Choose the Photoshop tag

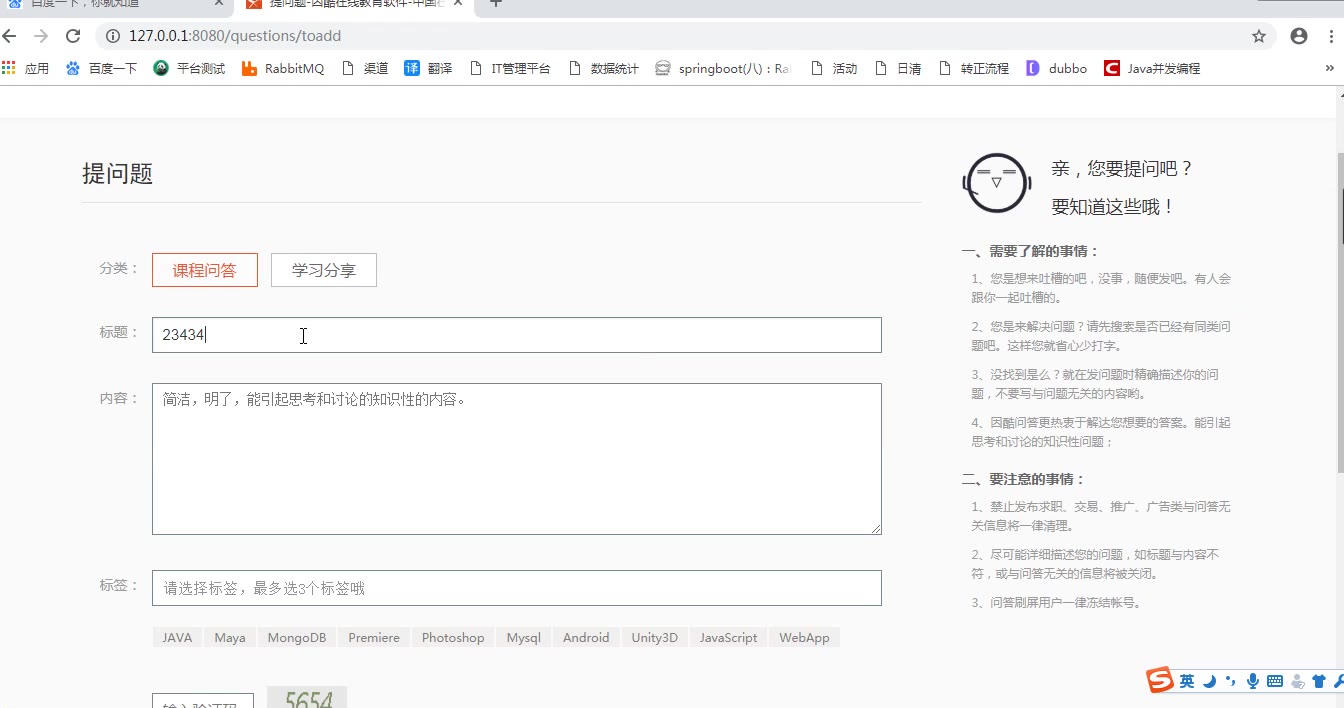click(453, 637)
